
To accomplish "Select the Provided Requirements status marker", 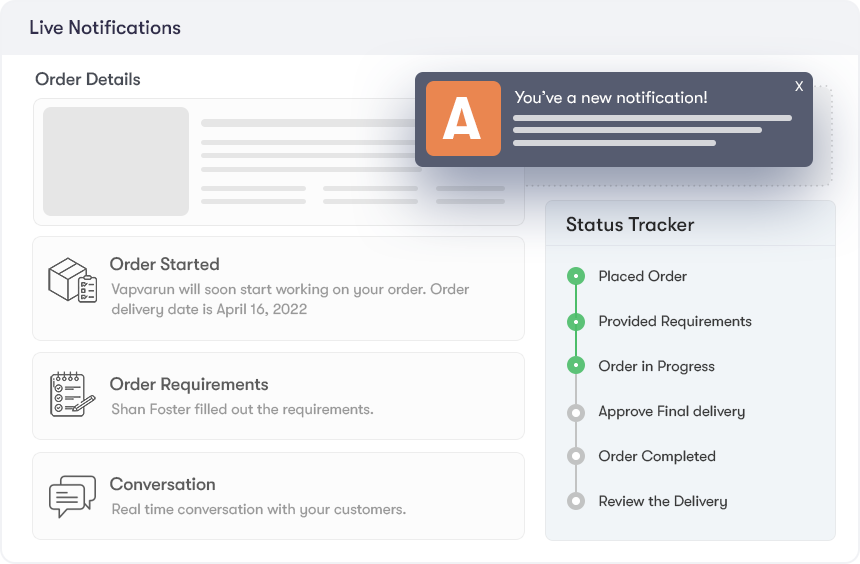I will (576, 321).
